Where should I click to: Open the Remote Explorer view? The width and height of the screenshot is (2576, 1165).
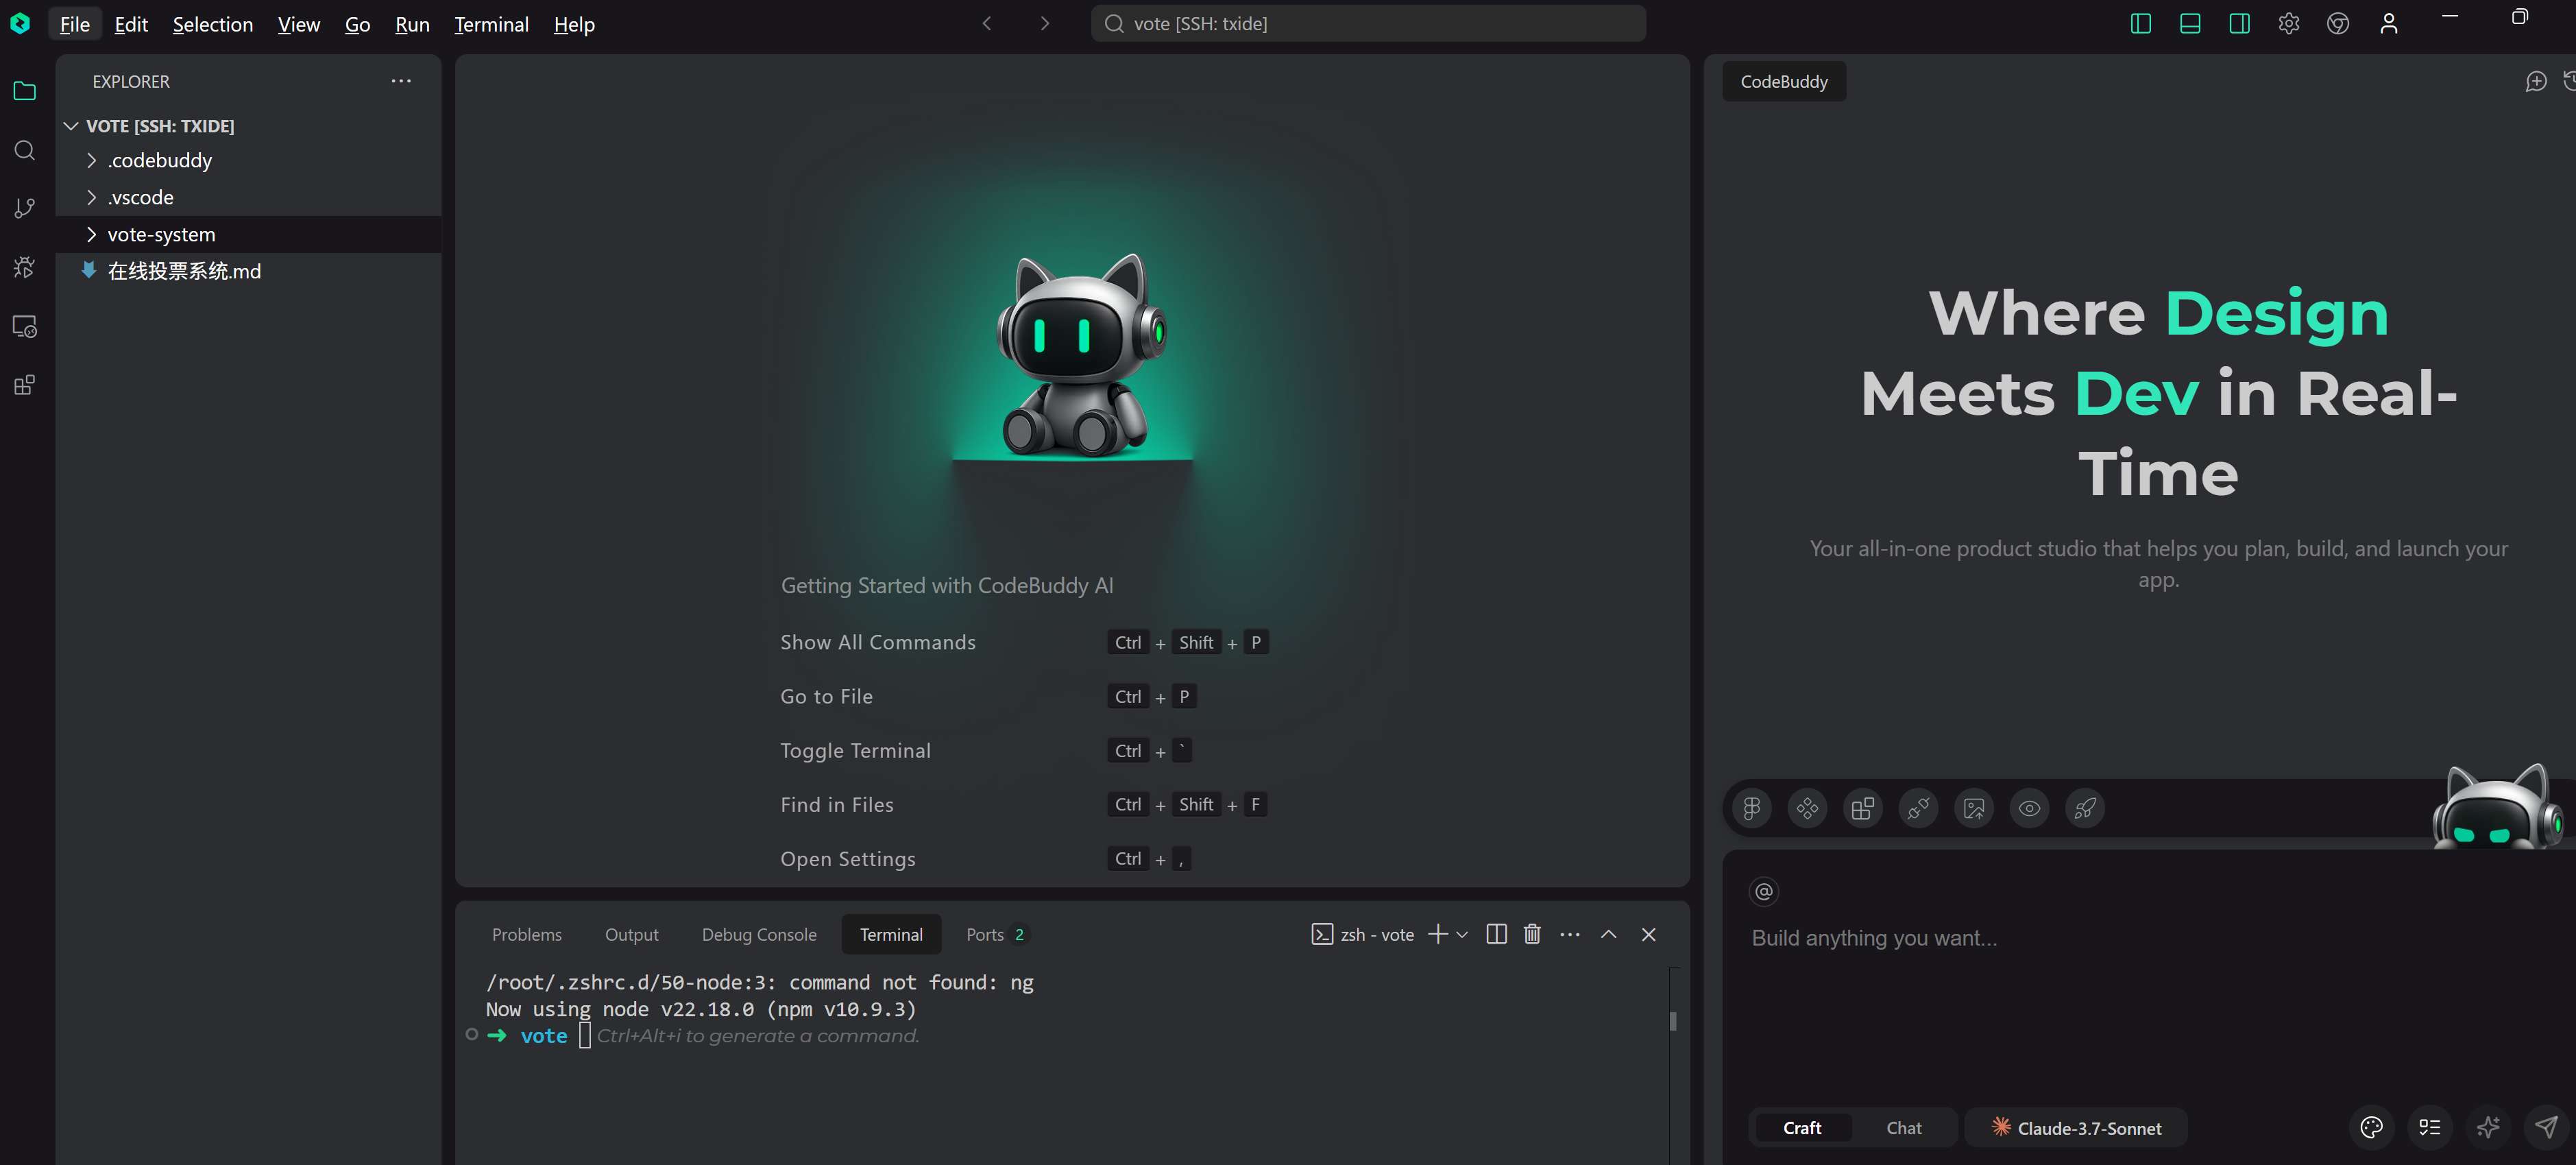(x=25, y=326)
